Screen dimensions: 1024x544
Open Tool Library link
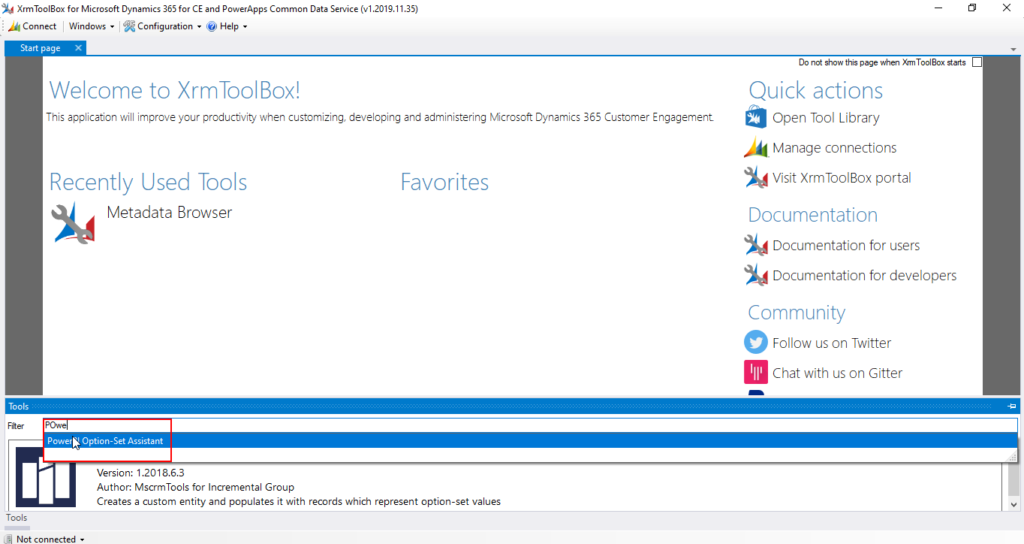click(825, 118)
